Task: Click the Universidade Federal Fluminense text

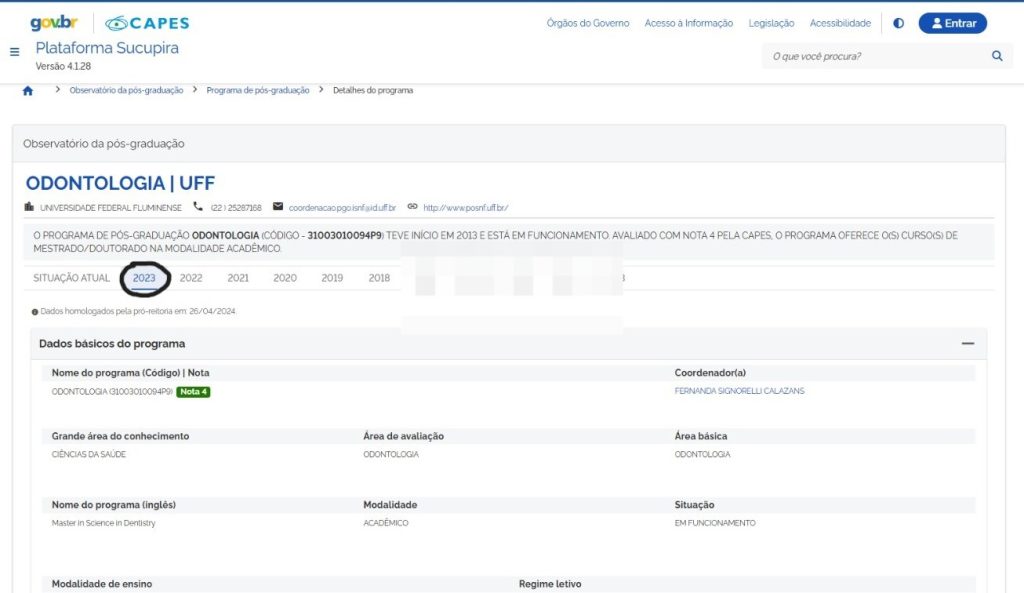Action: (111, 208)
